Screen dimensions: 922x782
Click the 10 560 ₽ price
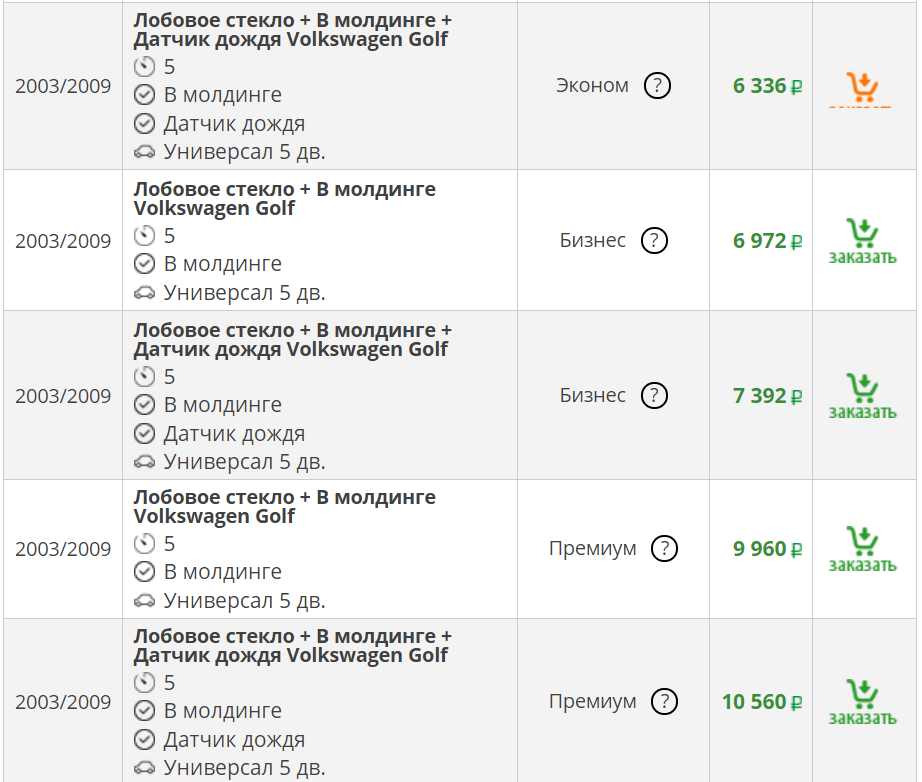[761, 702]
